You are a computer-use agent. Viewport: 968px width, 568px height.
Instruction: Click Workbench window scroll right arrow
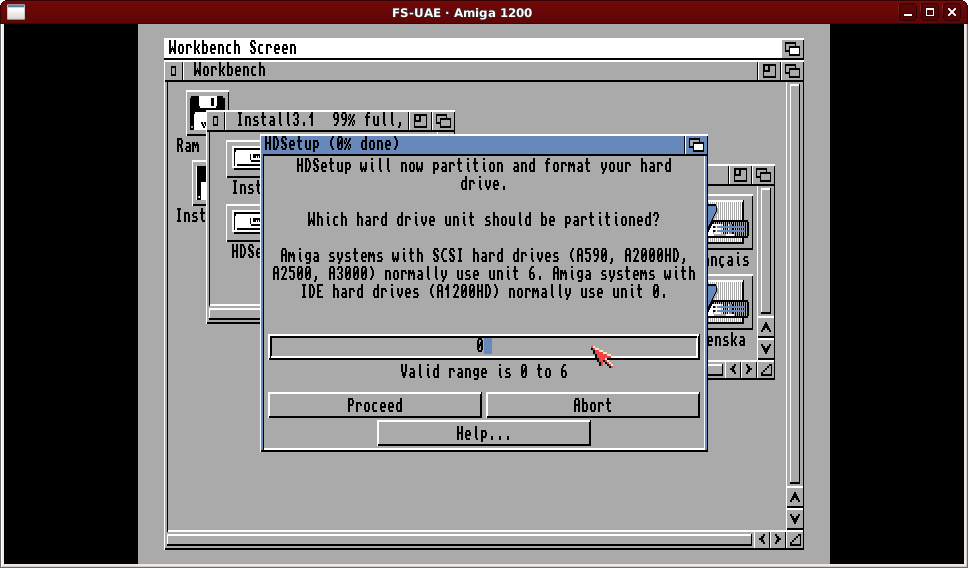[777, 540]
